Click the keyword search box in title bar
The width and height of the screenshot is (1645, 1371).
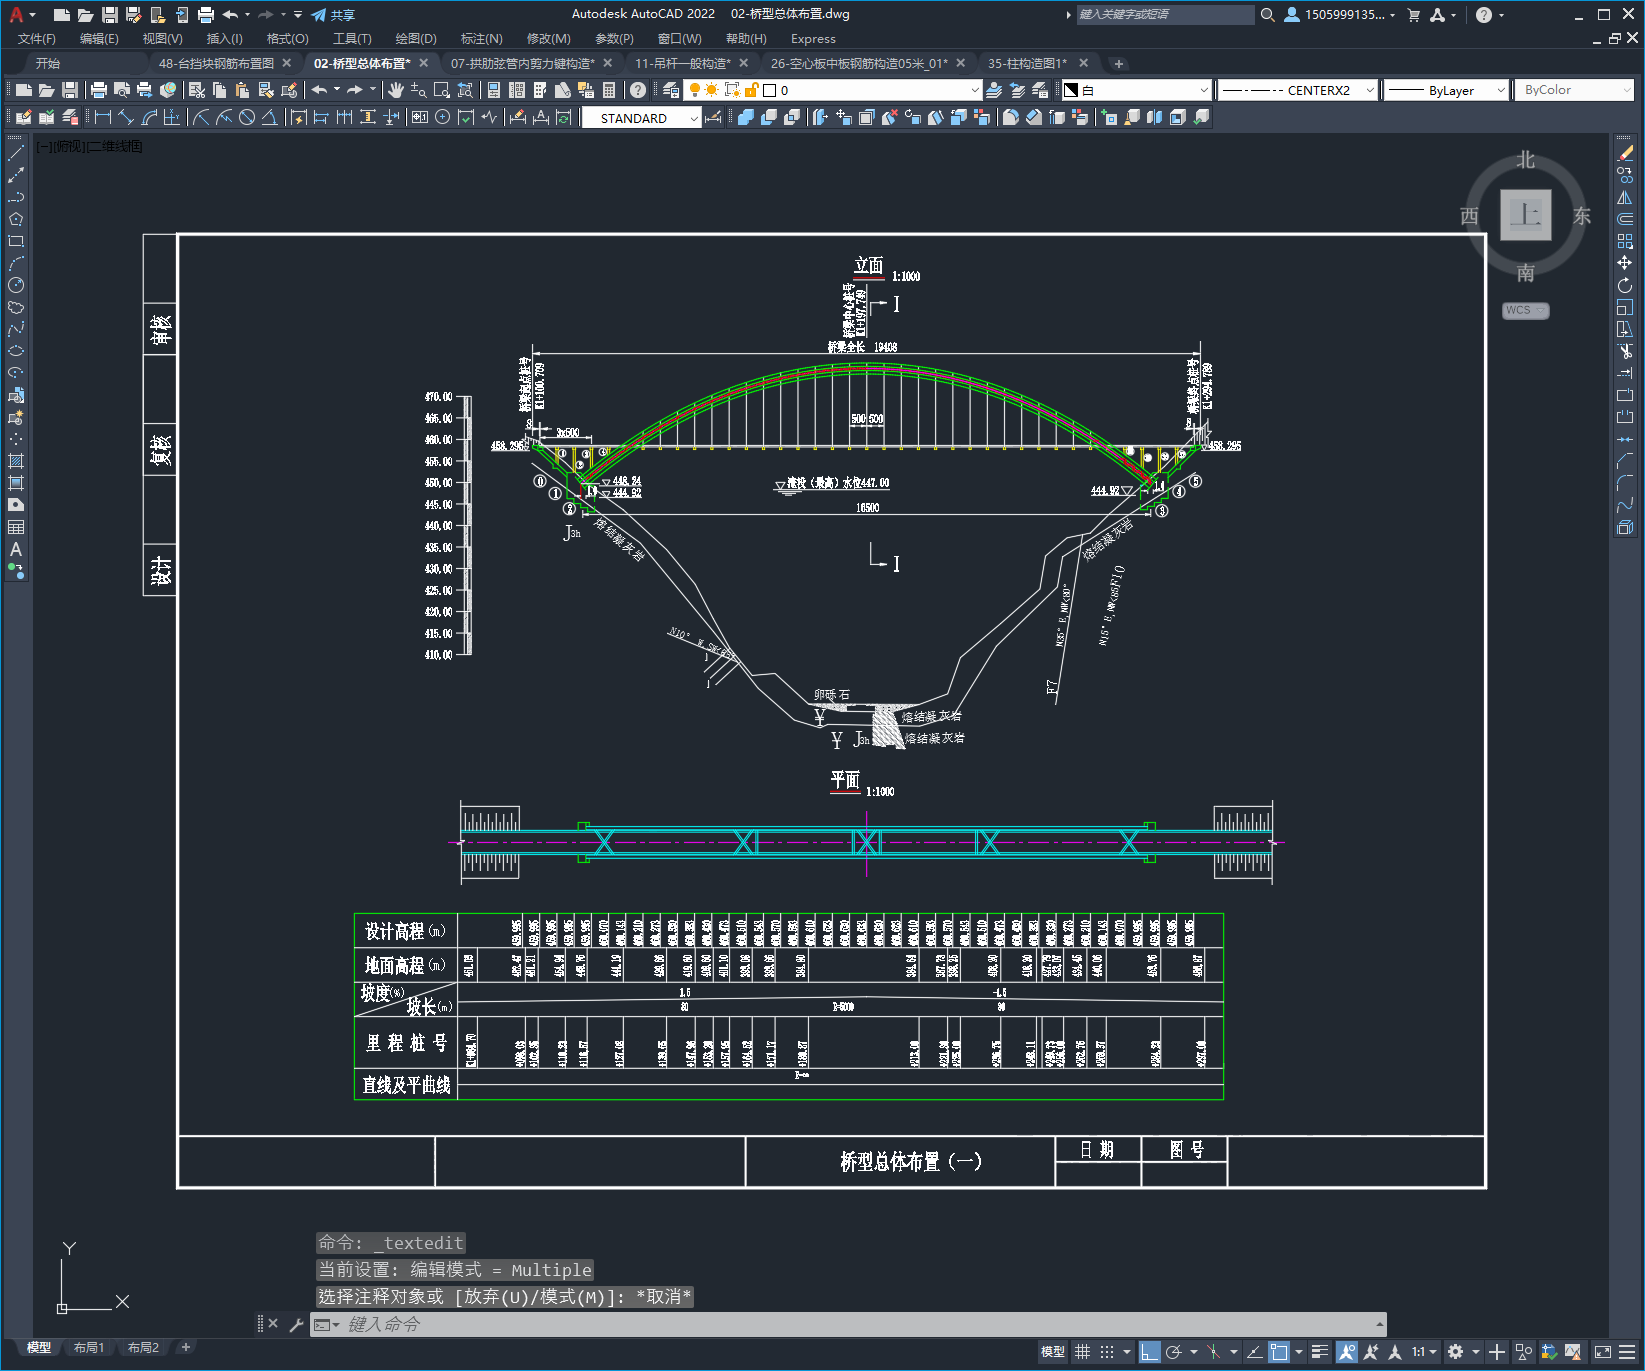(x=1165, y=15)
